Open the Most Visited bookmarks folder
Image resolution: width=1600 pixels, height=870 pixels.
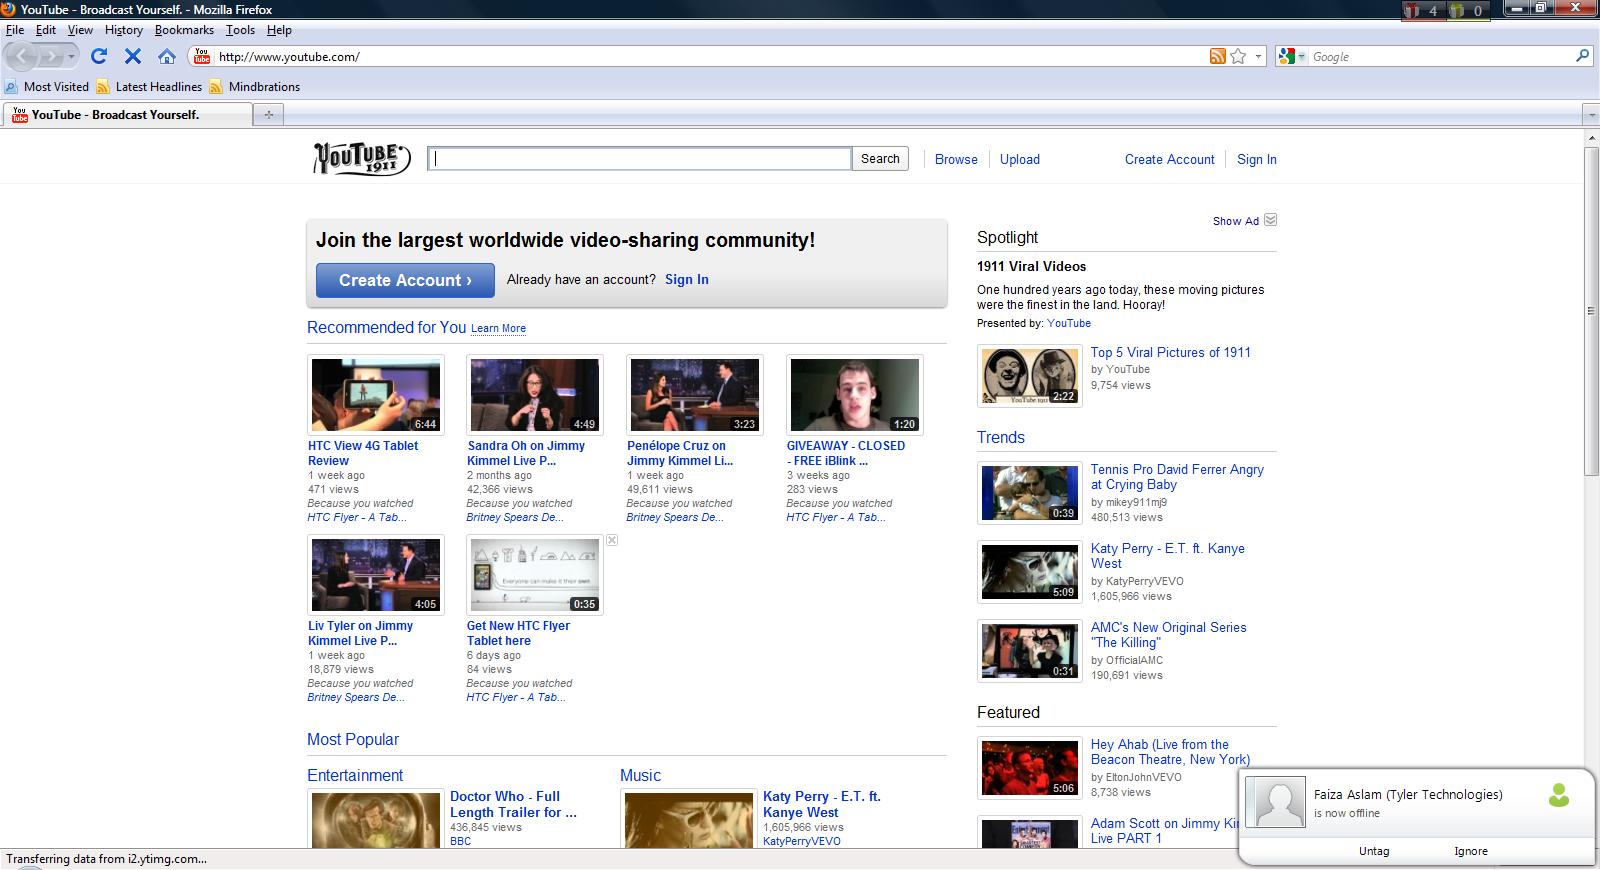(46, 87)
